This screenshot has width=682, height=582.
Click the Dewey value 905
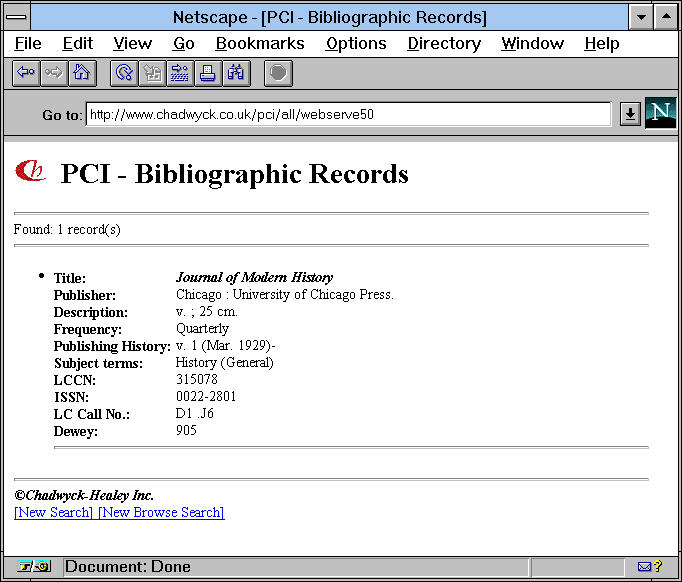click(186, 430)
